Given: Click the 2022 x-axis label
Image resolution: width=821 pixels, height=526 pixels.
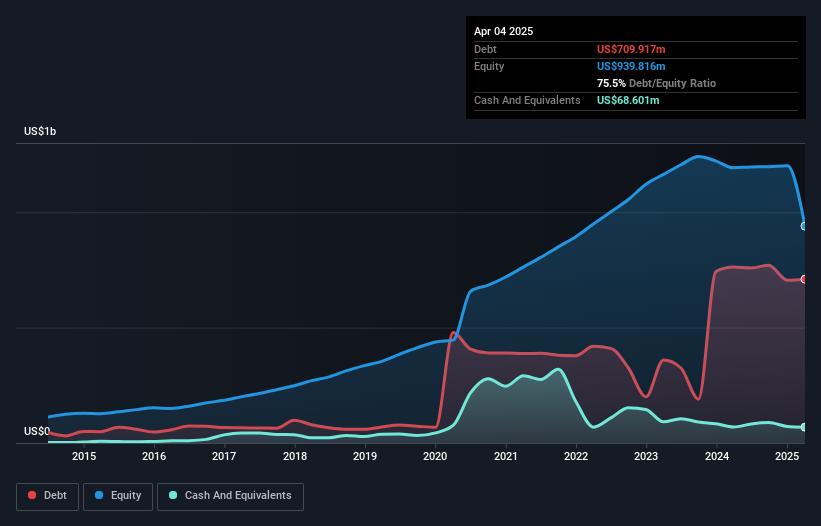Looking at the screenshot, I should (576, 456).
